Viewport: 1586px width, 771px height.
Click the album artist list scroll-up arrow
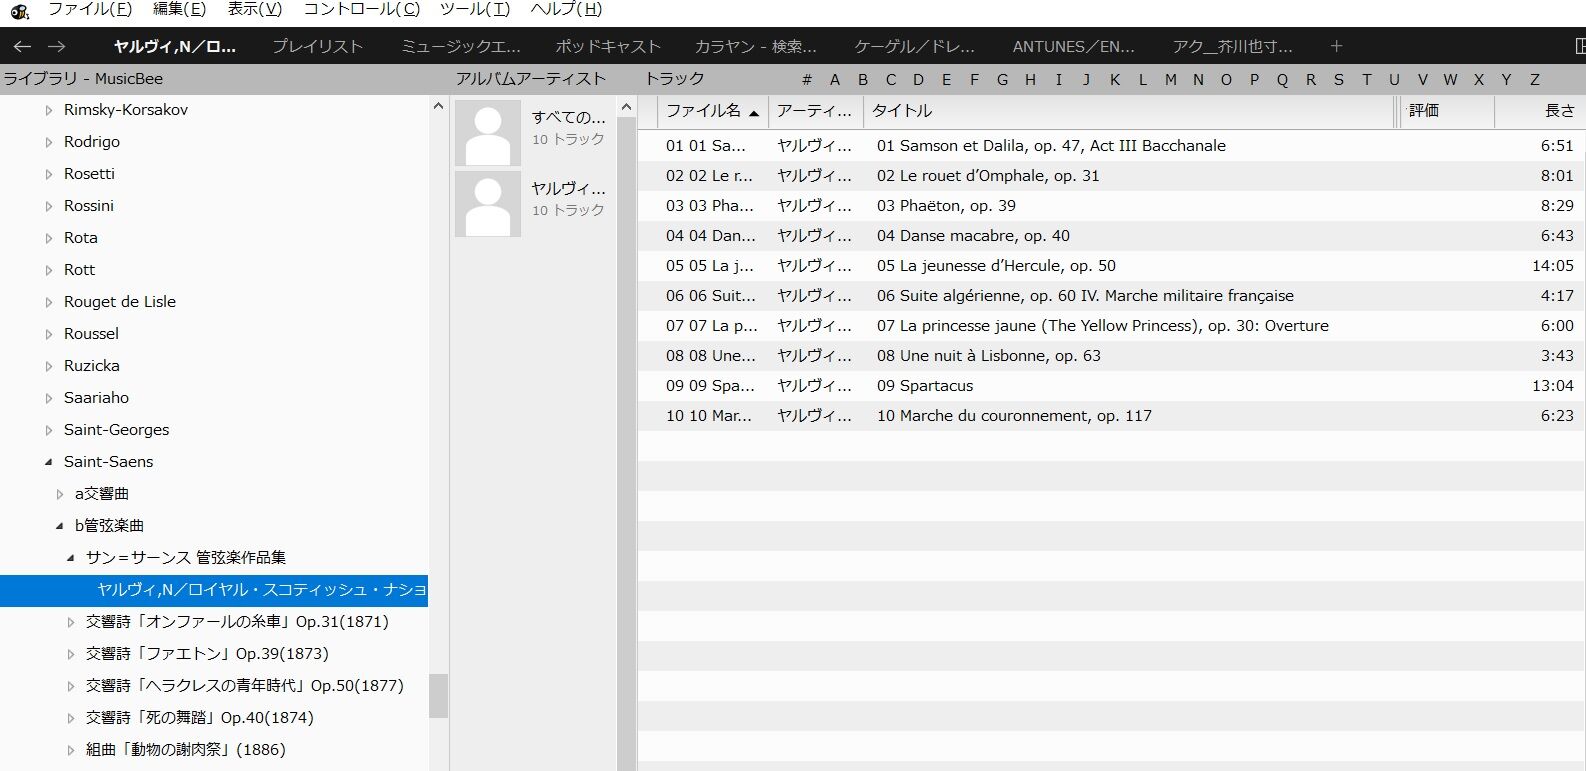pos(627,107)
